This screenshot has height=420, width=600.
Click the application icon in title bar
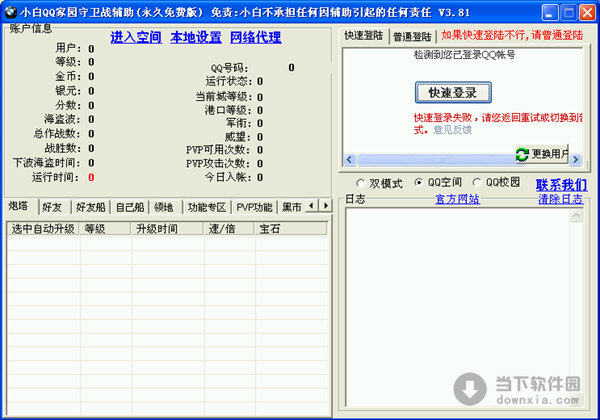coord(10,12)
